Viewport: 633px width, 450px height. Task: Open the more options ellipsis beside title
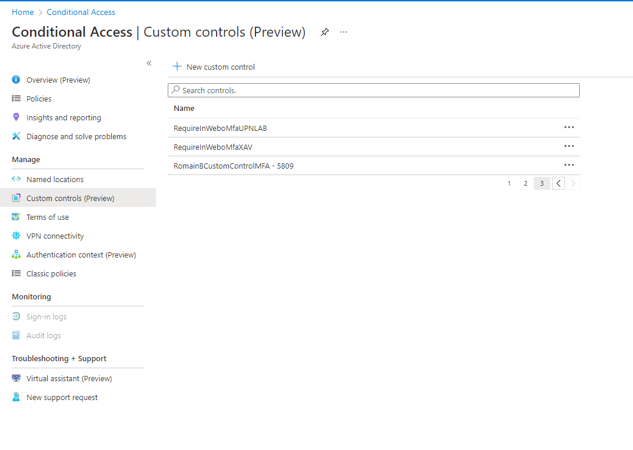tap(344, 32)
